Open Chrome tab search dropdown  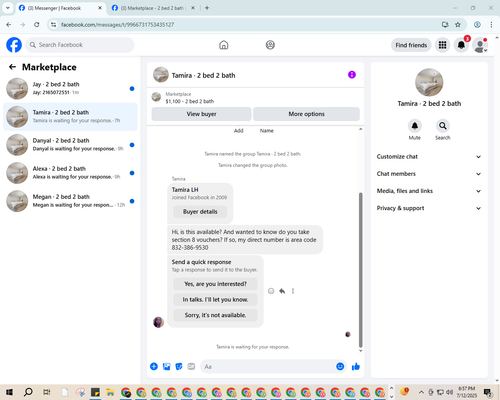(8, 8)
